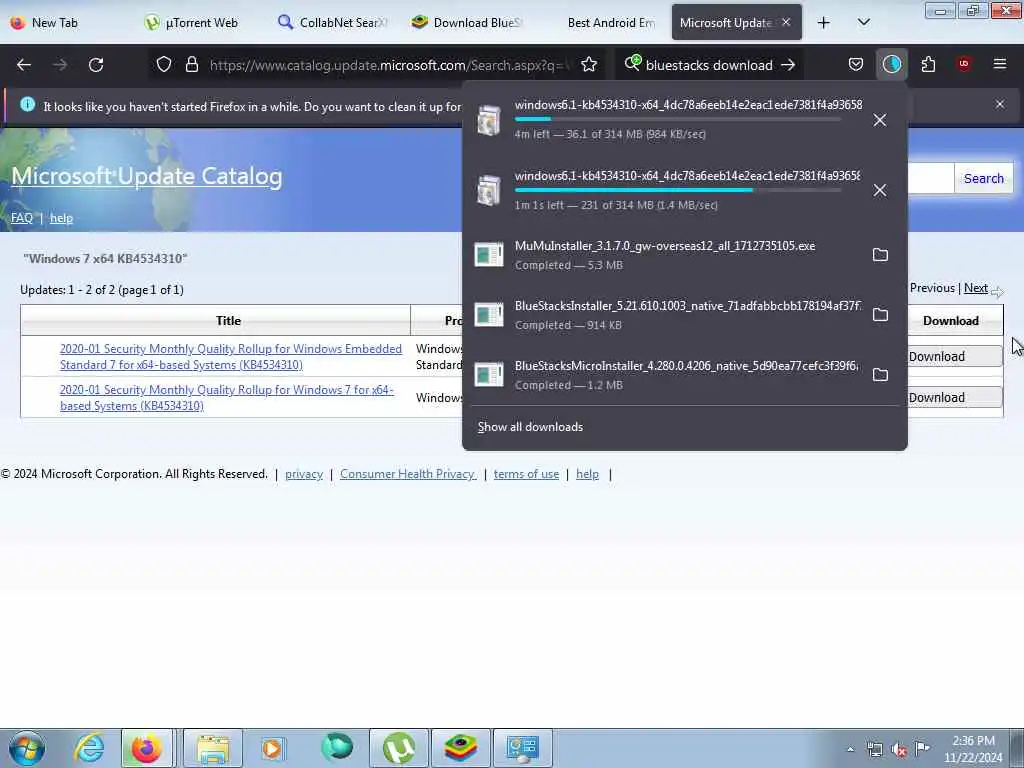Image resolution: width=1024 pixels, height=768 pixels.
Task: Open a new tab with the plus button
Action: click(x=824, y=23)
